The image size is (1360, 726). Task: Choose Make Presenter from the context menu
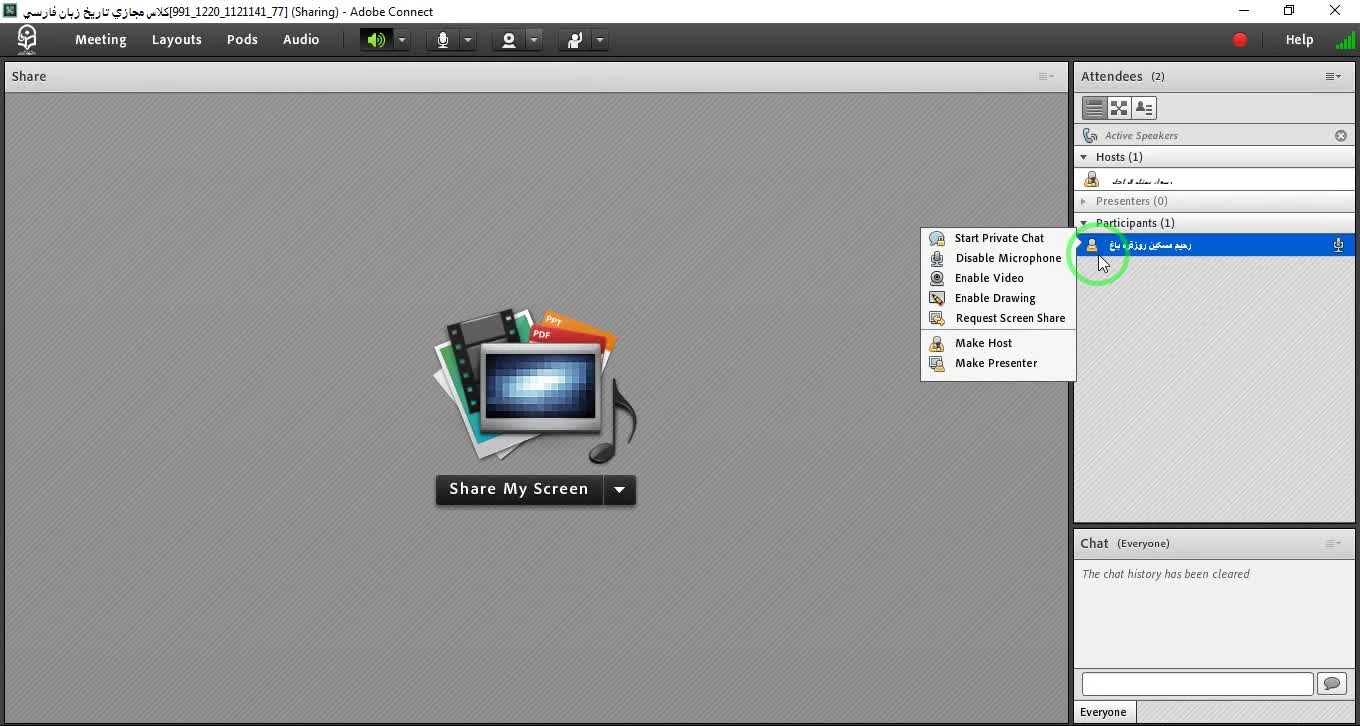coord(995,363)
